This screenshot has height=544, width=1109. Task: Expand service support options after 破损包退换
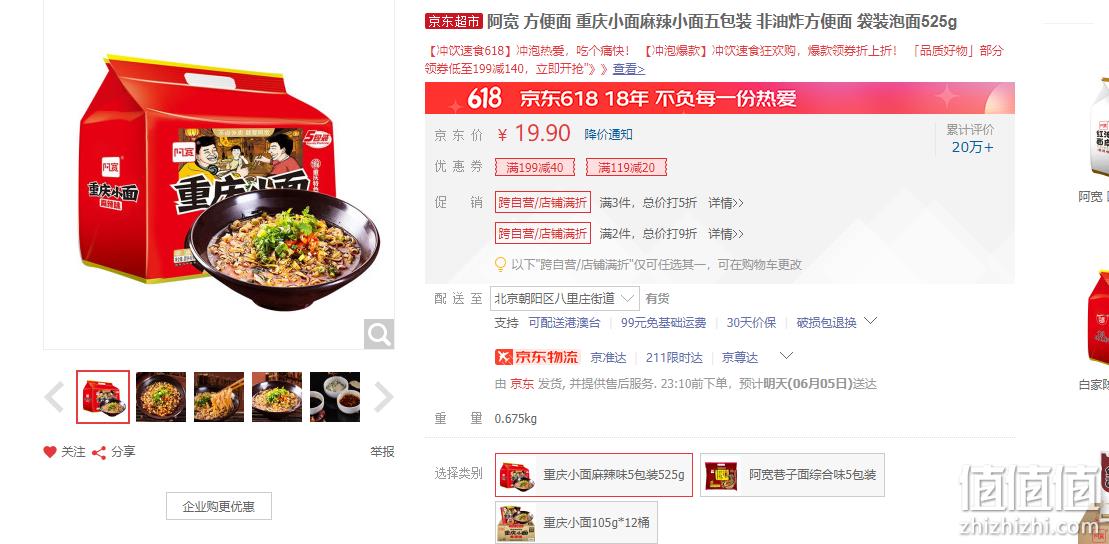[871, 321]
